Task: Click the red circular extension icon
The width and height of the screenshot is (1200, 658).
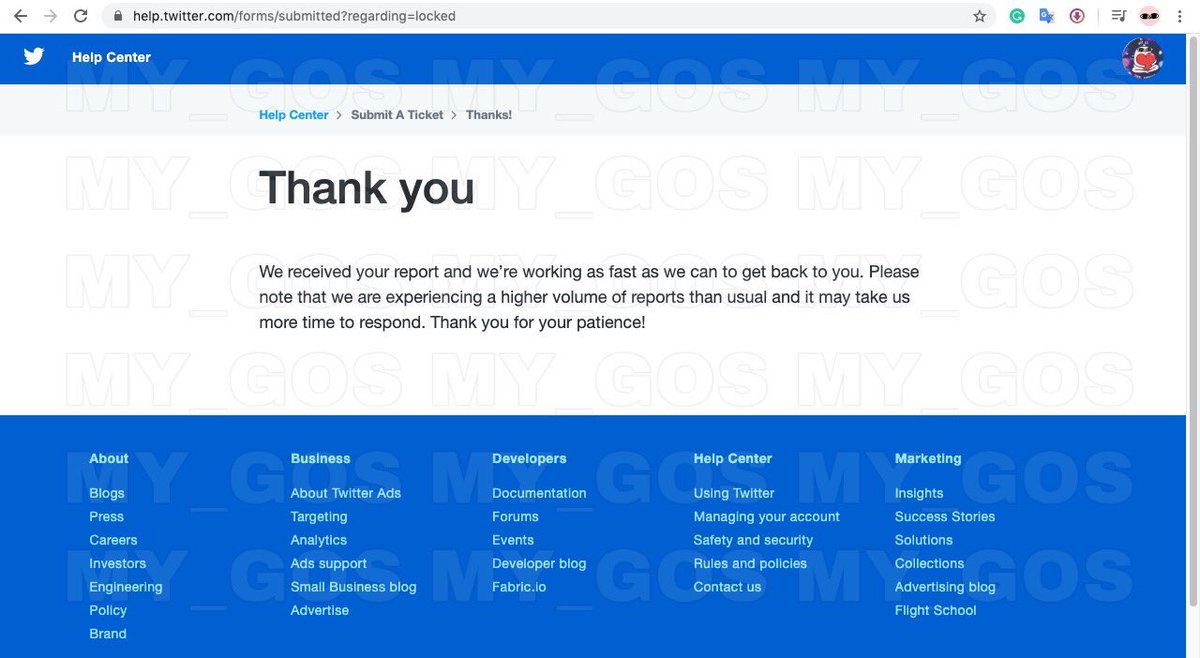Action: pyautogui.click(x=1077, y=16)
